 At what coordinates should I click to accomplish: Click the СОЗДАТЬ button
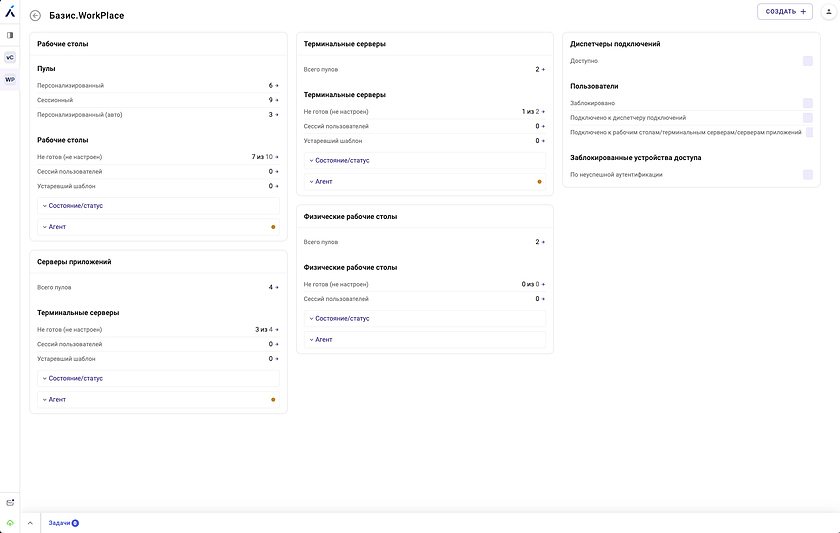click(x=785, y=12)
